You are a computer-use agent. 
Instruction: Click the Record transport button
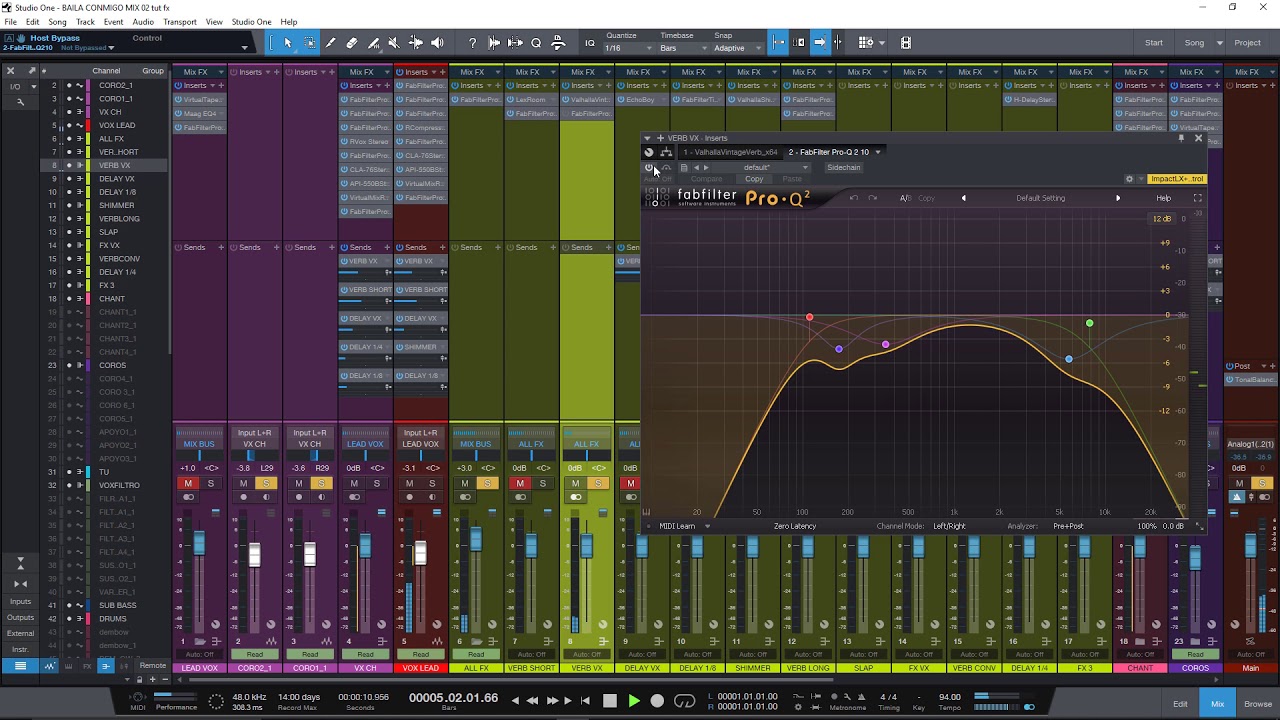(657, 701)
